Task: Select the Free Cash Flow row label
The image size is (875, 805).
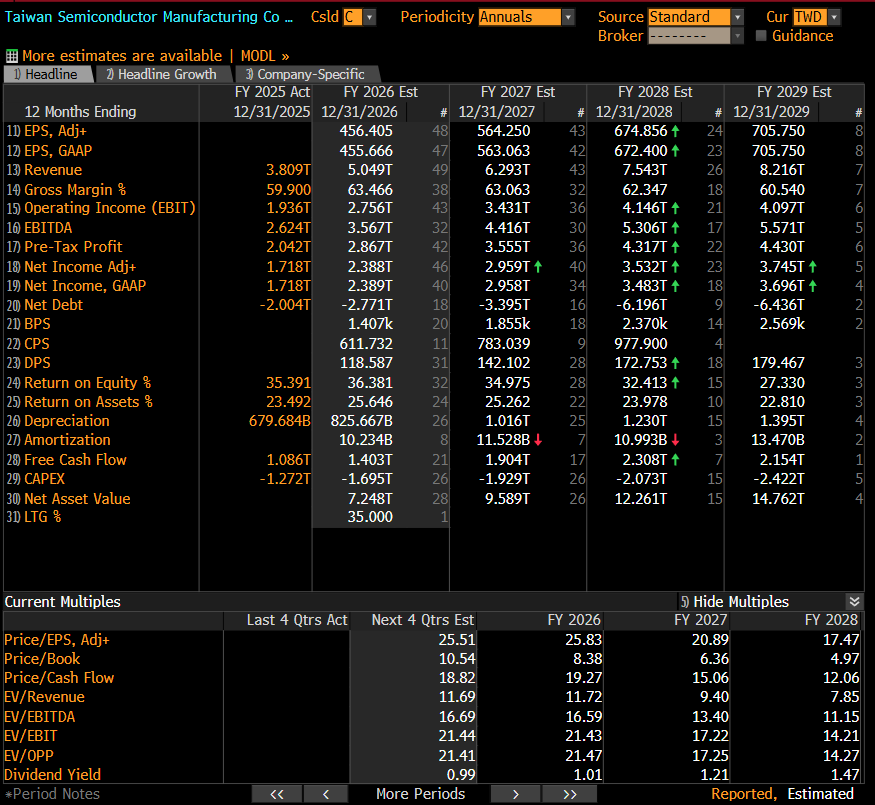Action: [x=75, y=460]
